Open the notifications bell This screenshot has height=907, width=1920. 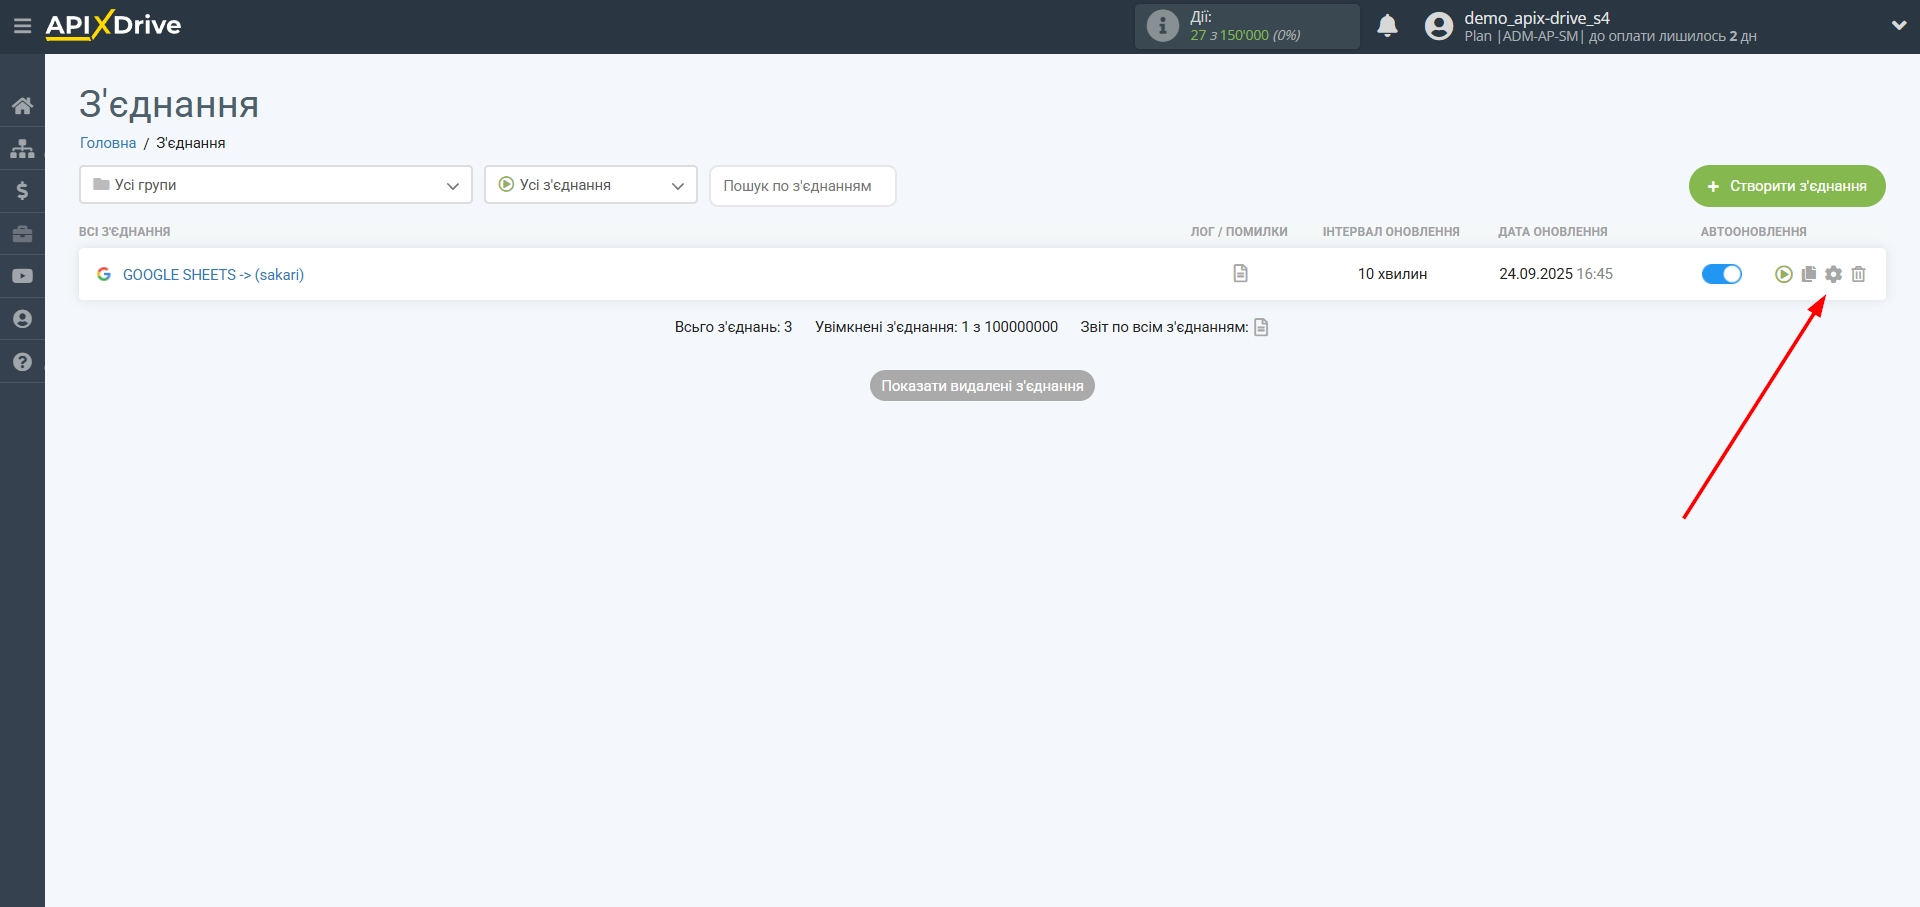coord(1387,26)
